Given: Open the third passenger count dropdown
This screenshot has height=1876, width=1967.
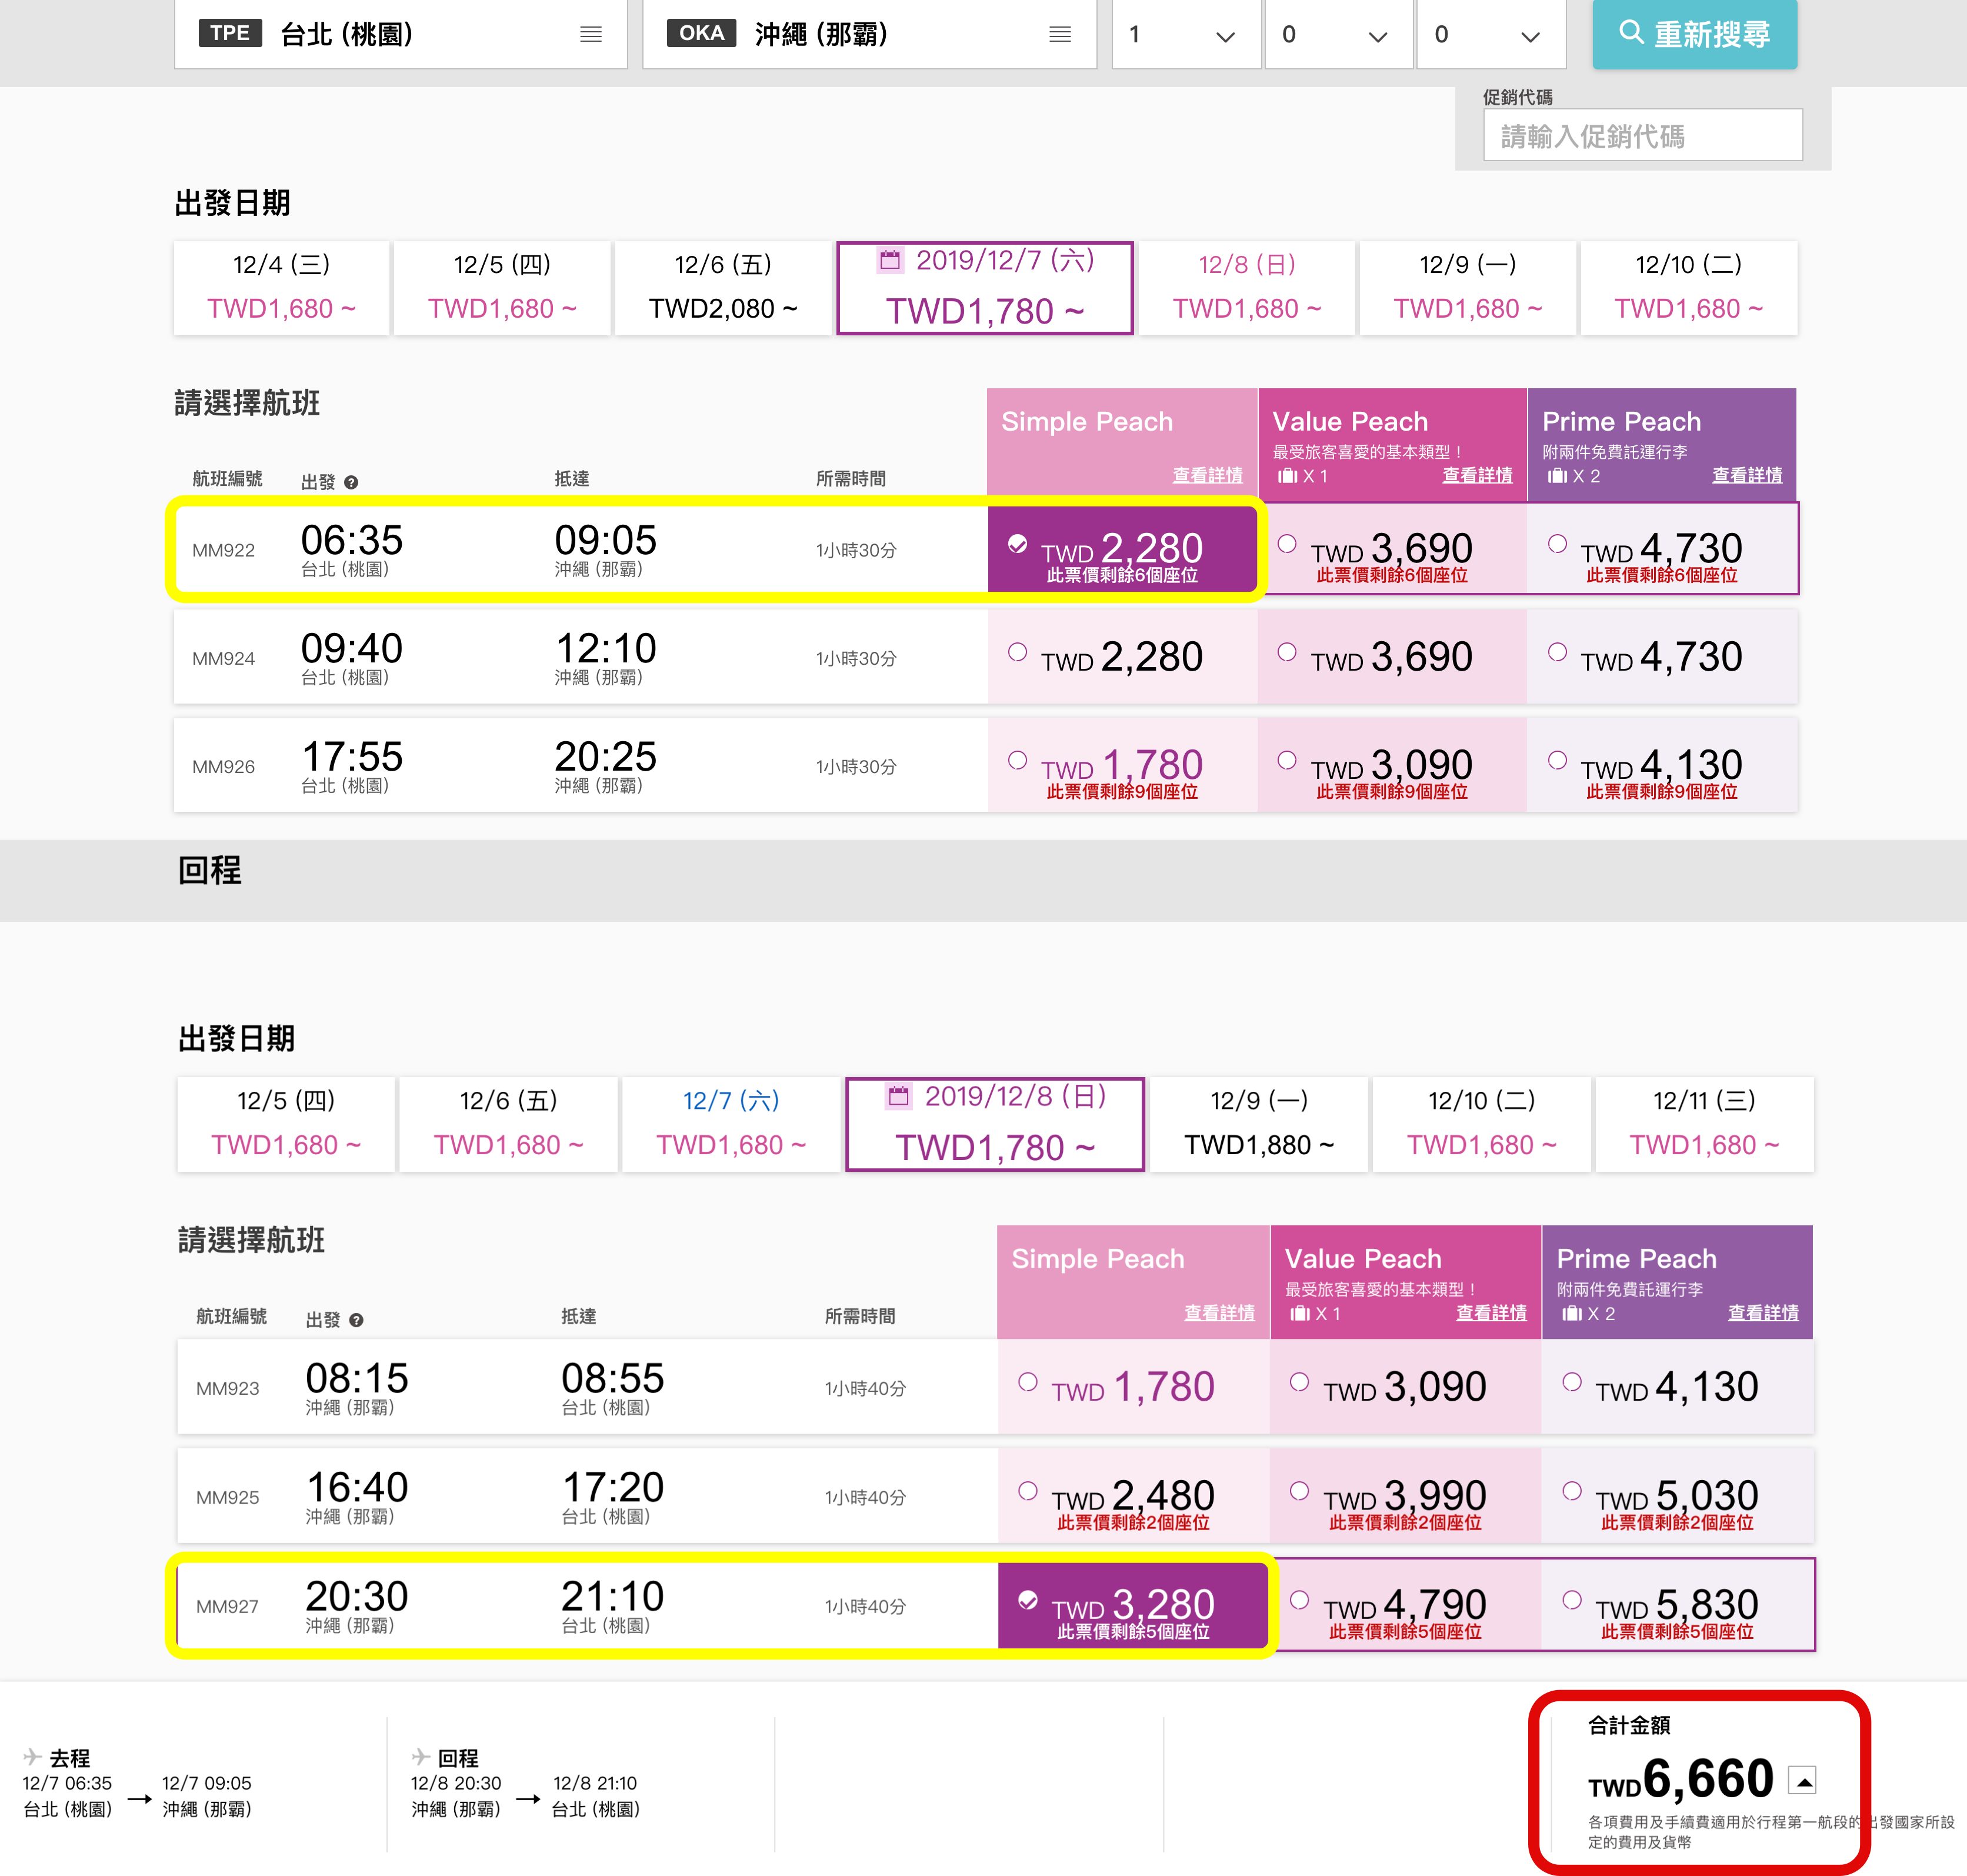Looking at the screenshot, I should click(x=1490, y=35).
